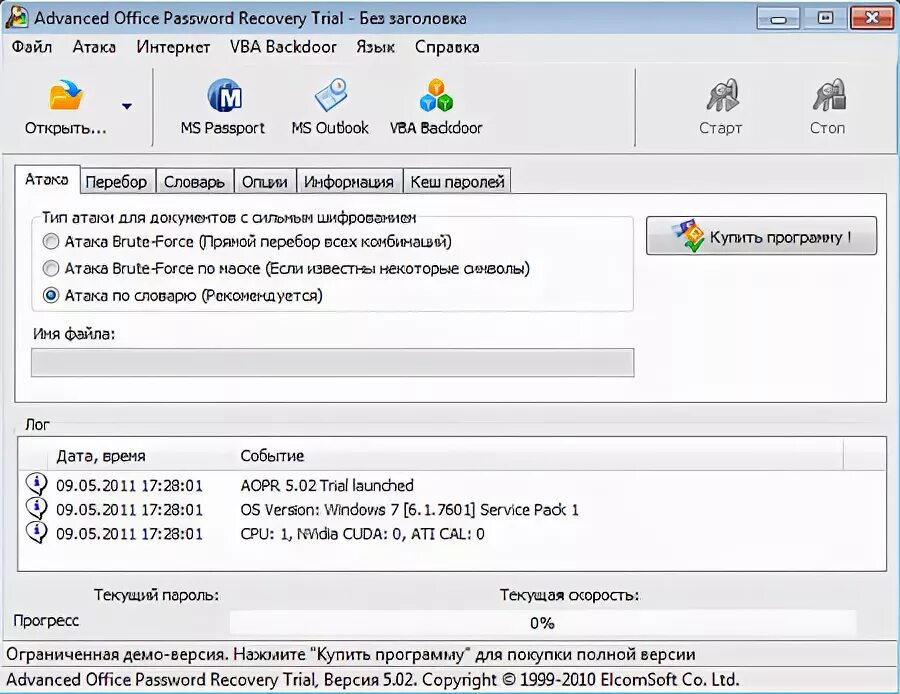The height and width of the screenshot is (694, 900).
Task: Click info icon of CPU log row
Action: point(37,533)
